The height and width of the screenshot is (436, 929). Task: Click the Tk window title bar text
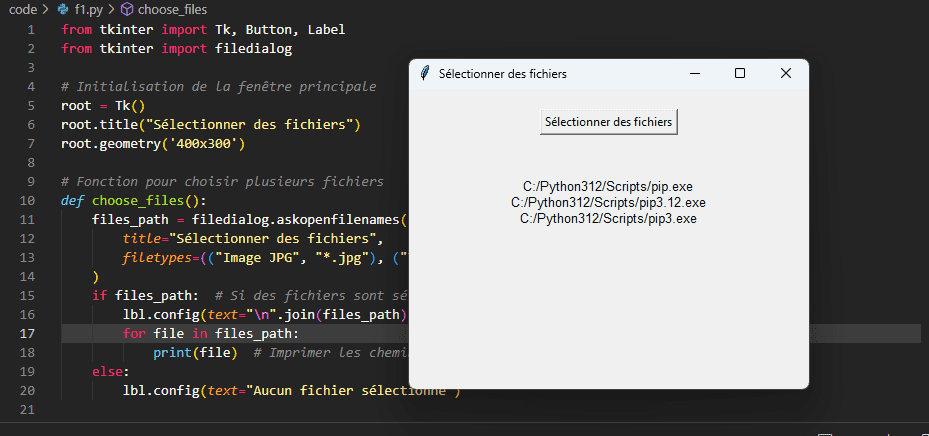point(502,74)
